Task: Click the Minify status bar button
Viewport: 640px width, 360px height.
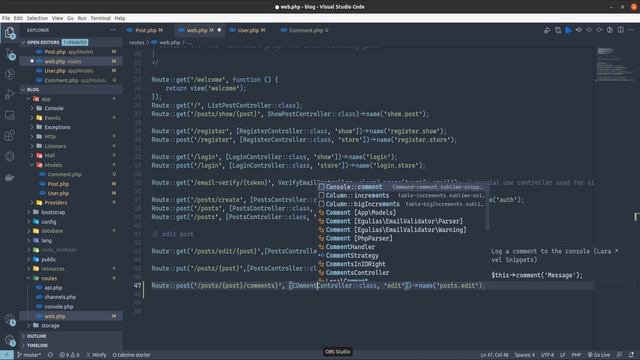Action: (x=96, y=355)
